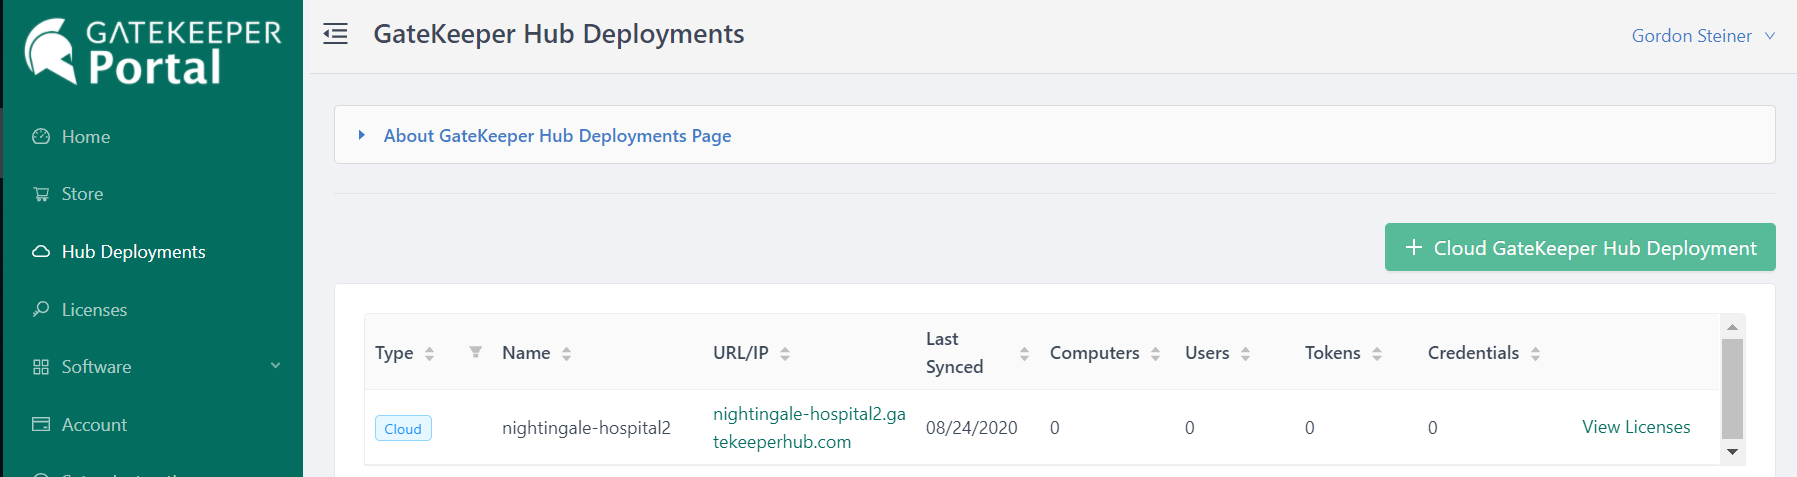
Task: Collapse sidebar with menu fold icon
Action: click(336, 34)
